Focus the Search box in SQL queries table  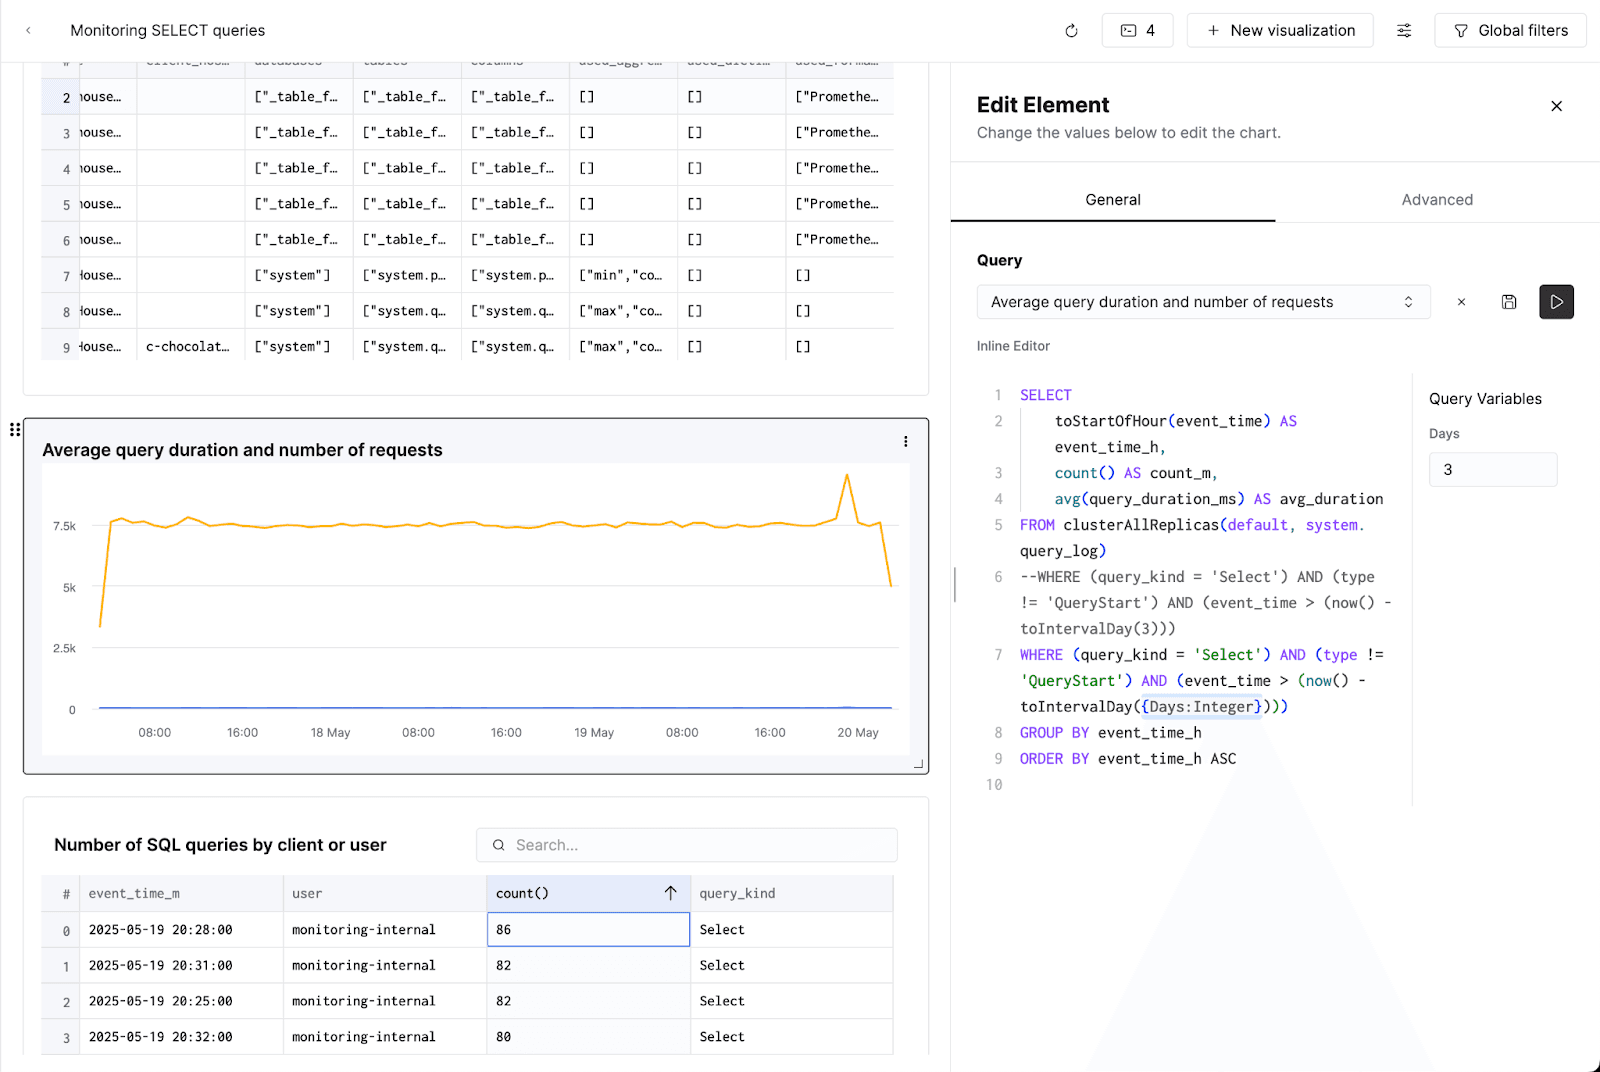pyautogui.click(x=700, y=845)
